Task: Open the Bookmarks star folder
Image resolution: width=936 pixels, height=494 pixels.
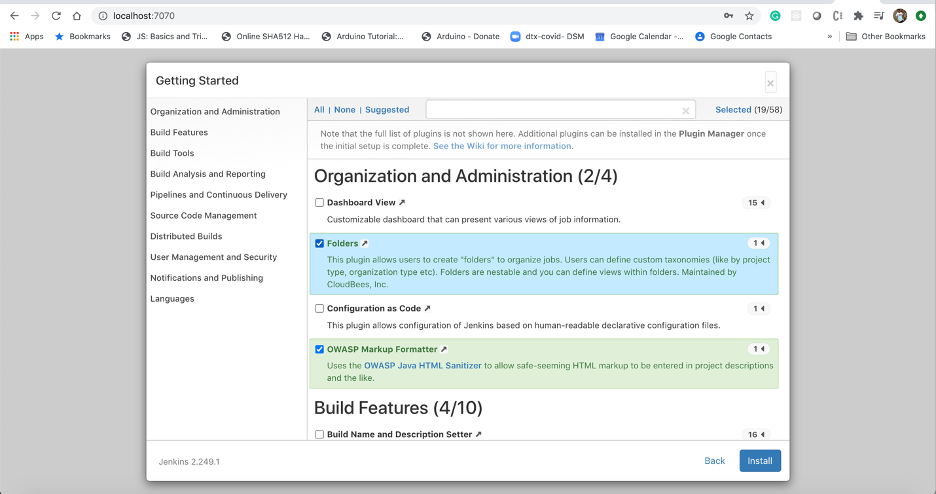Action: coord(82,36)
